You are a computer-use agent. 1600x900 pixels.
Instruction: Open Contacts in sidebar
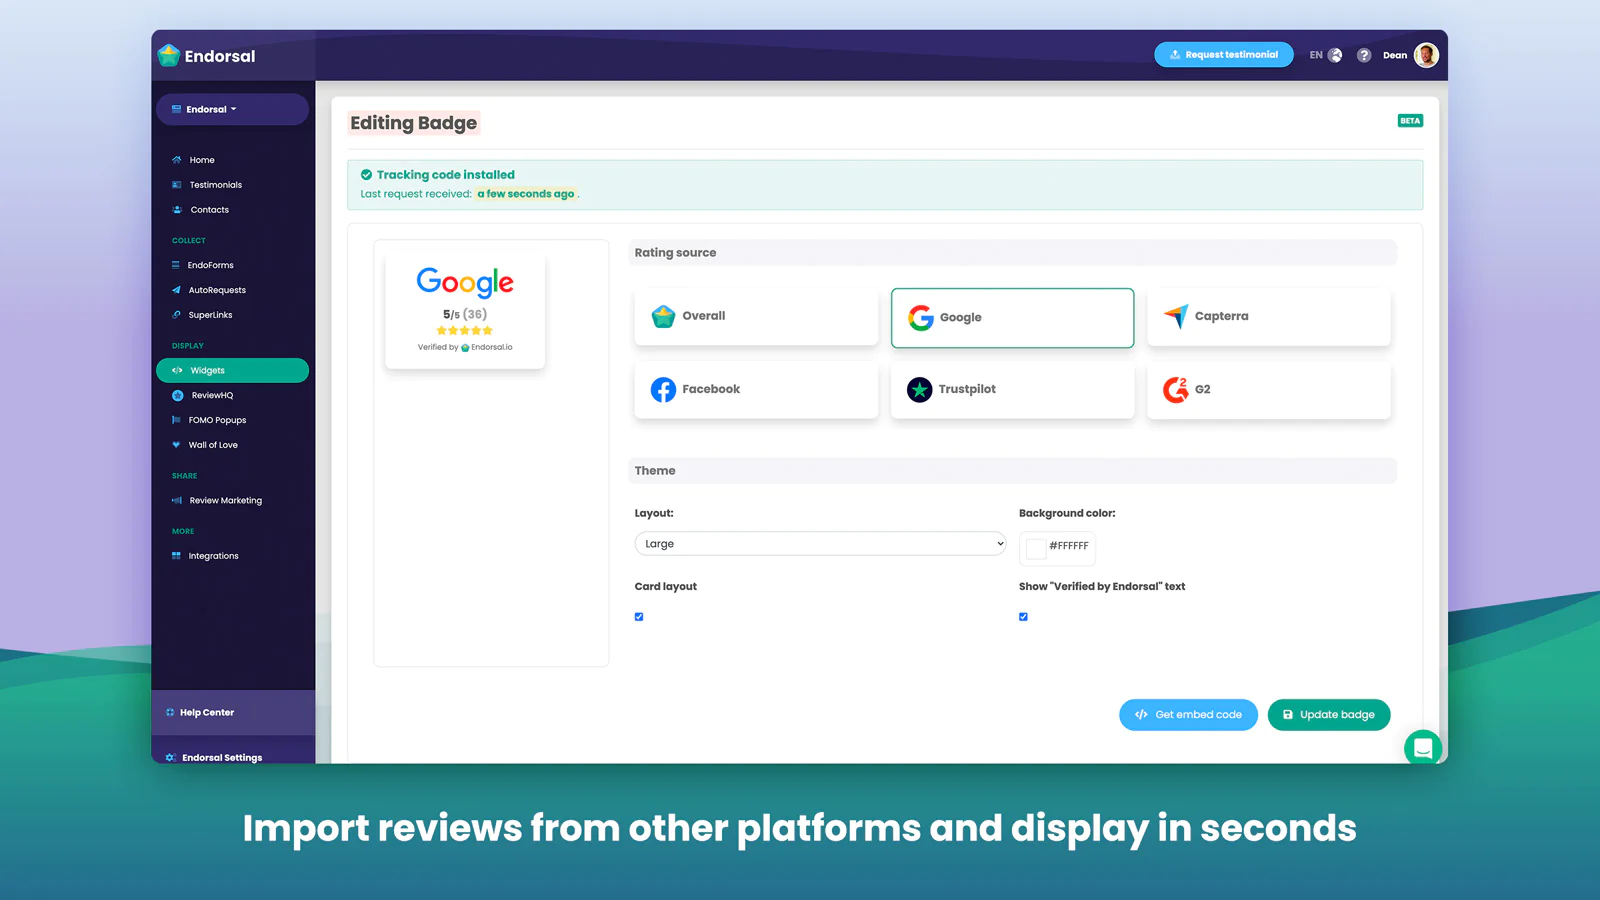click(x=209, y=210)
